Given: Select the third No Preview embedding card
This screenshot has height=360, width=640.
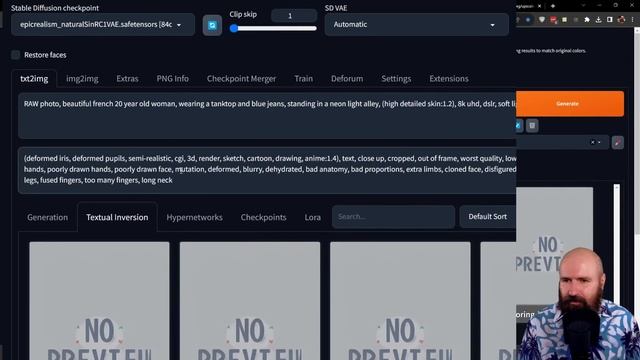Looking at the screenshot, I should (x=400, y=301).
